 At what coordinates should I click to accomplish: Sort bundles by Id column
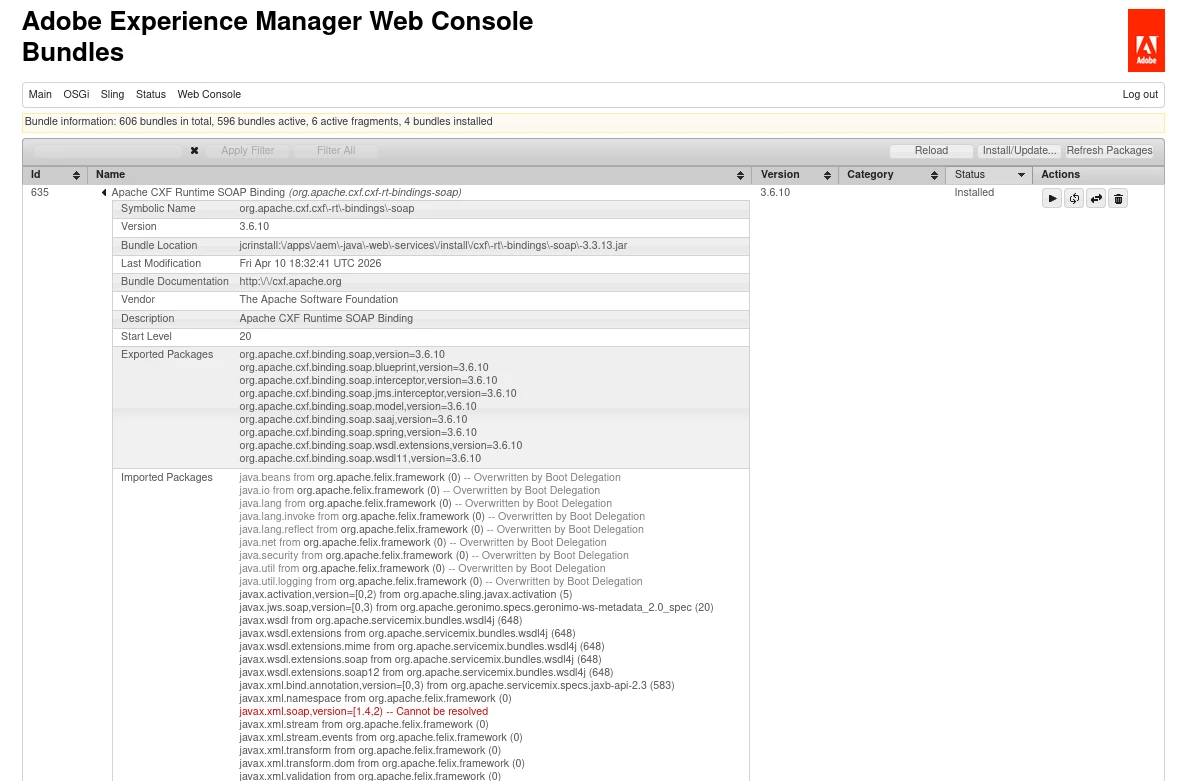[76, 175]
